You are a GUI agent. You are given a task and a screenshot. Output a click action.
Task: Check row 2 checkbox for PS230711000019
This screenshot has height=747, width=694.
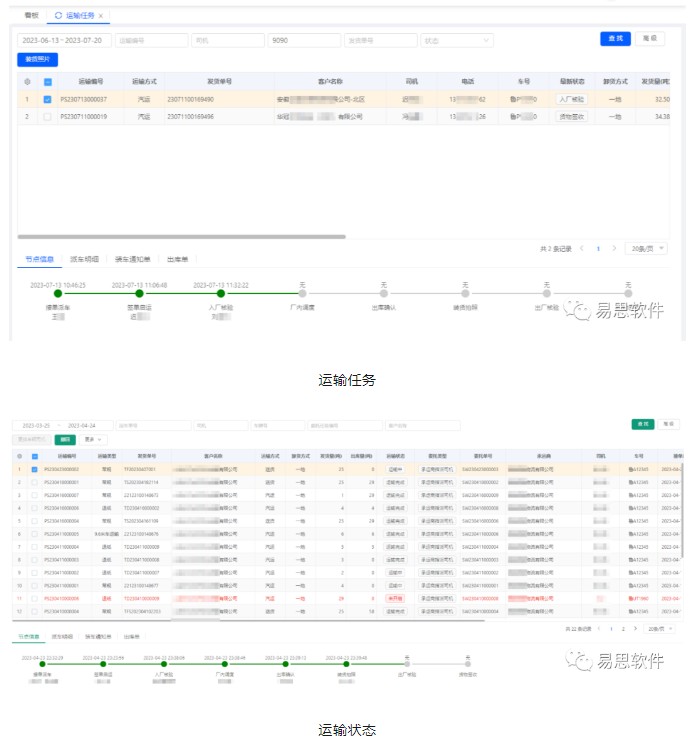pyautogui.click(x=47, y=117)
